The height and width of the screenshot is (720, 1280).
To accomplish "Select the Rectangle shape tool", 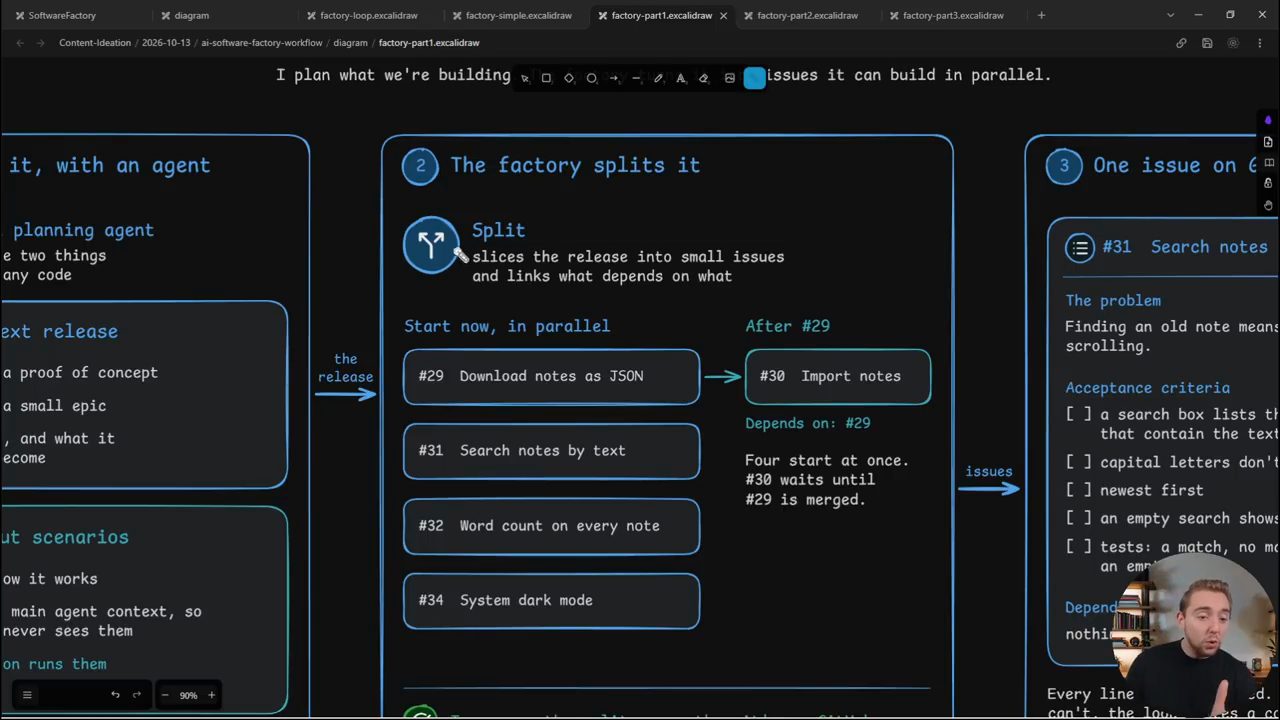I will (546, 78).
